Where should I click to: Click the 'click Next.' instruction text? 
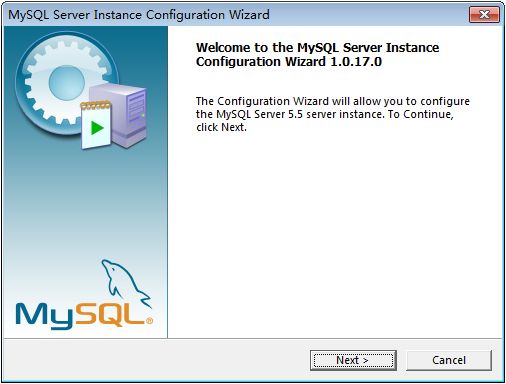221,127
